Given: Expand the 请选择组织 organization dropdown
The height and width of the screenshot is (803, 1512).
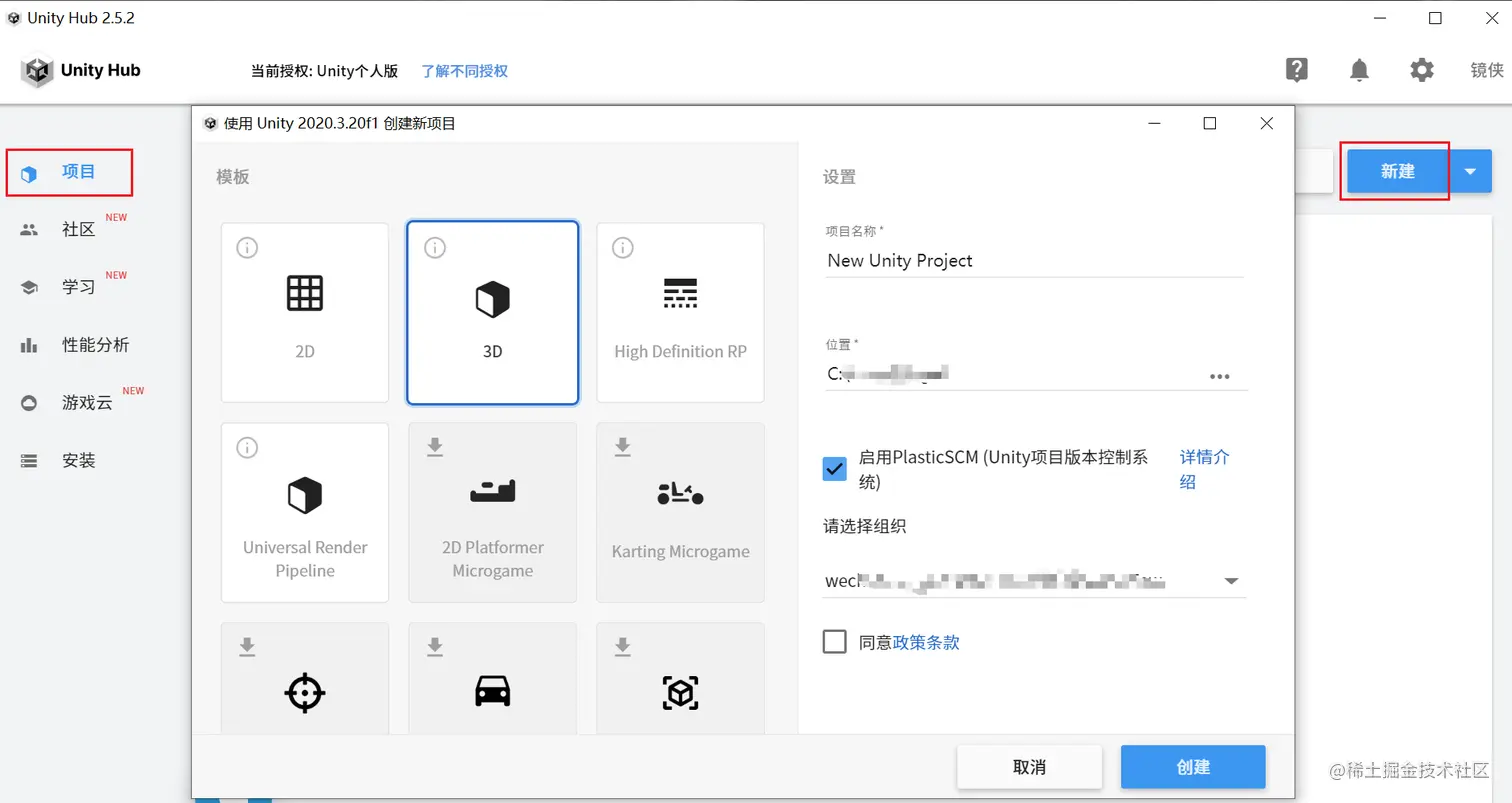Looking at the screenshot, I should [1232, 581].
